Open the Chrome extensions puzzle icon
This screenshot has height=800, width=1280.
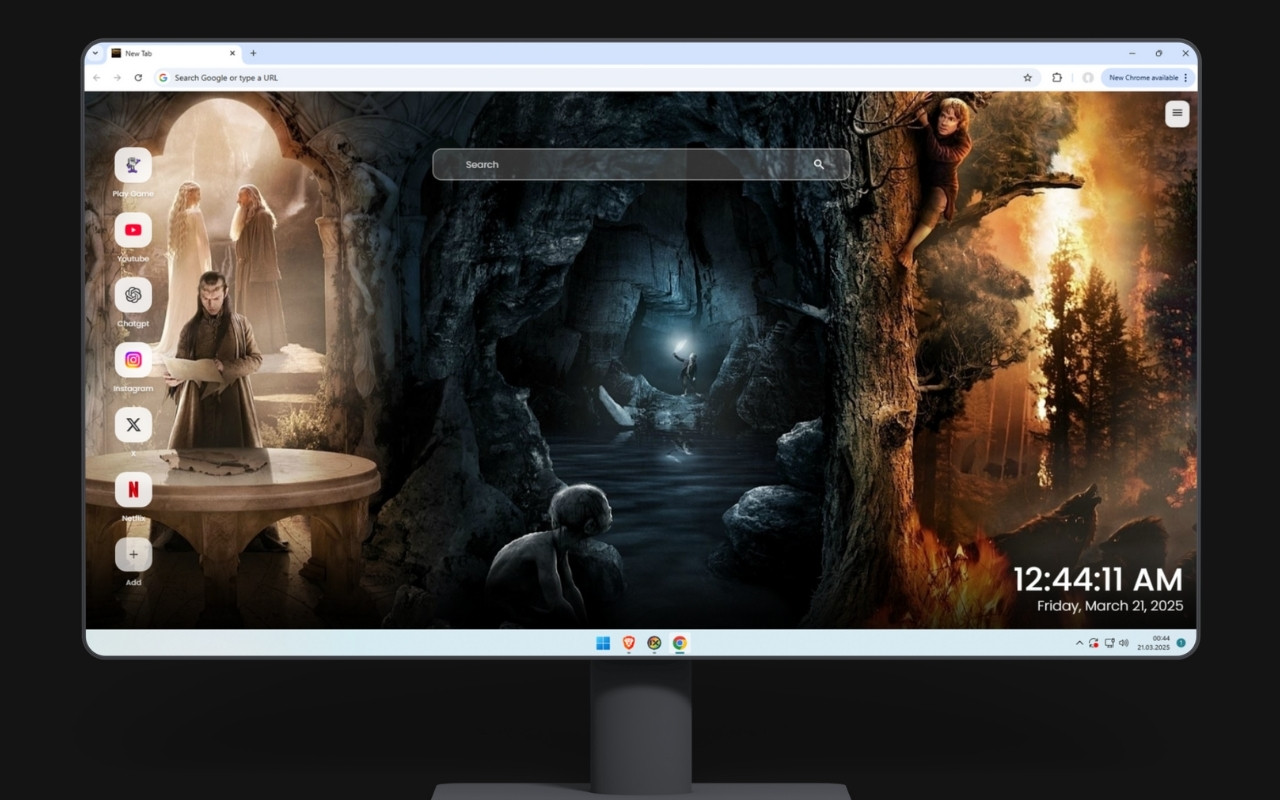[1055, 77]
